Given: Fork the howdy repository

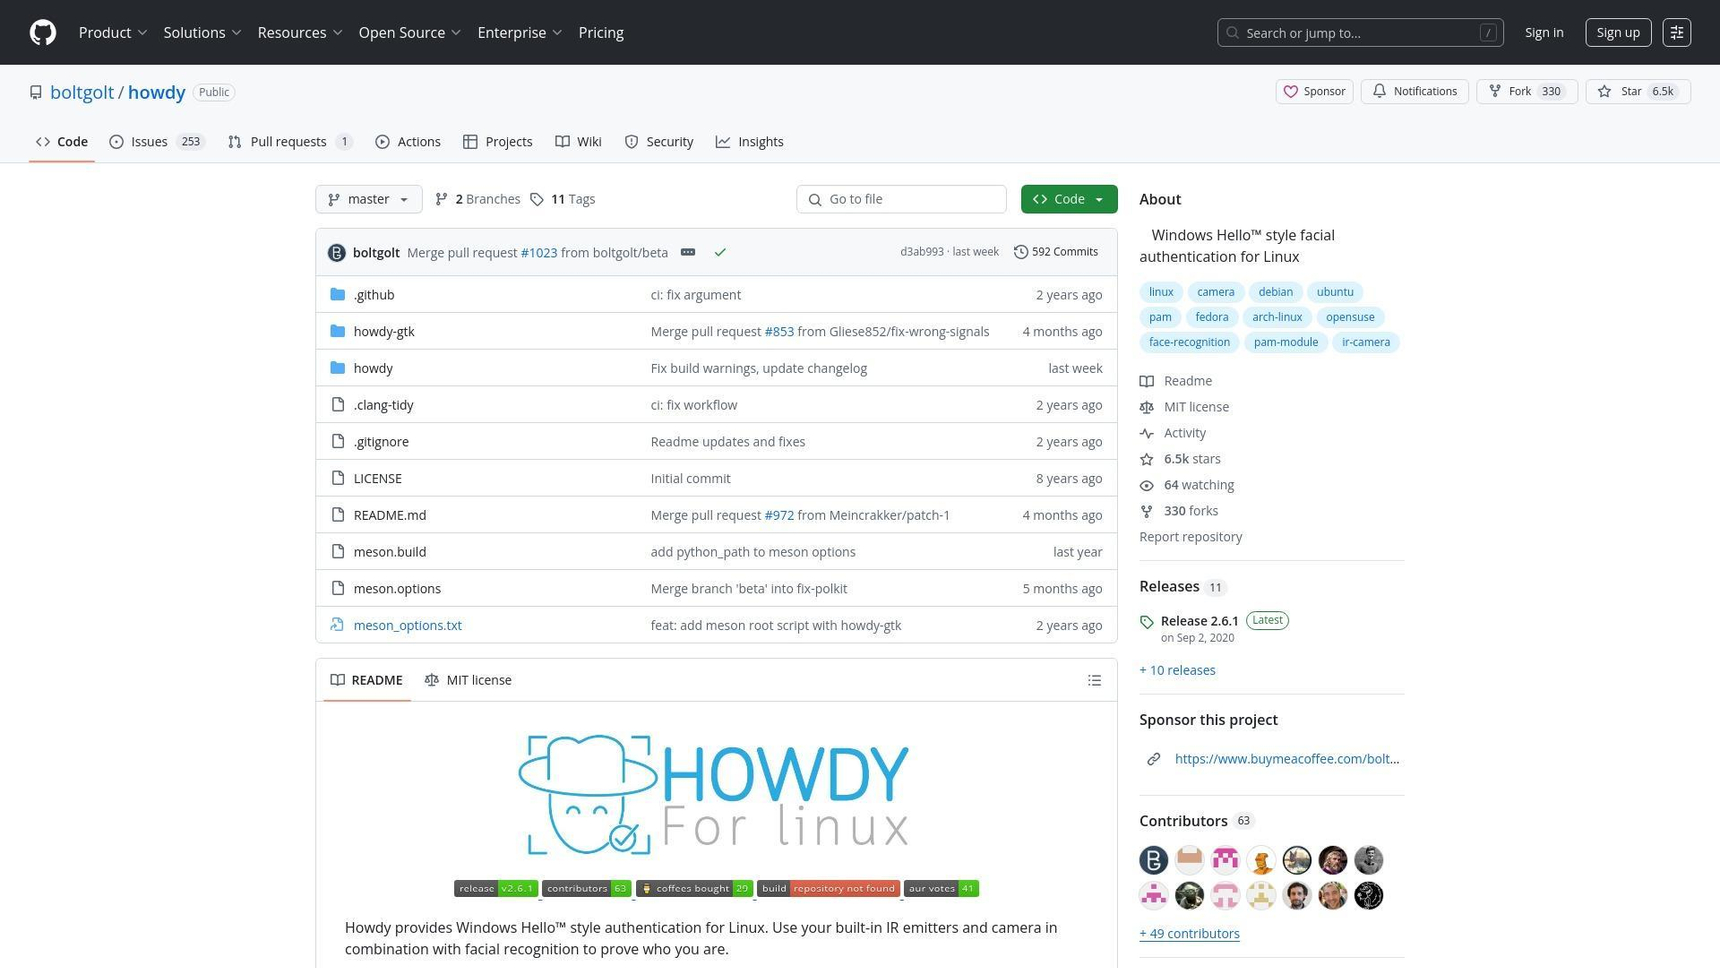Looking at the screenshot, I should 1526,91.
